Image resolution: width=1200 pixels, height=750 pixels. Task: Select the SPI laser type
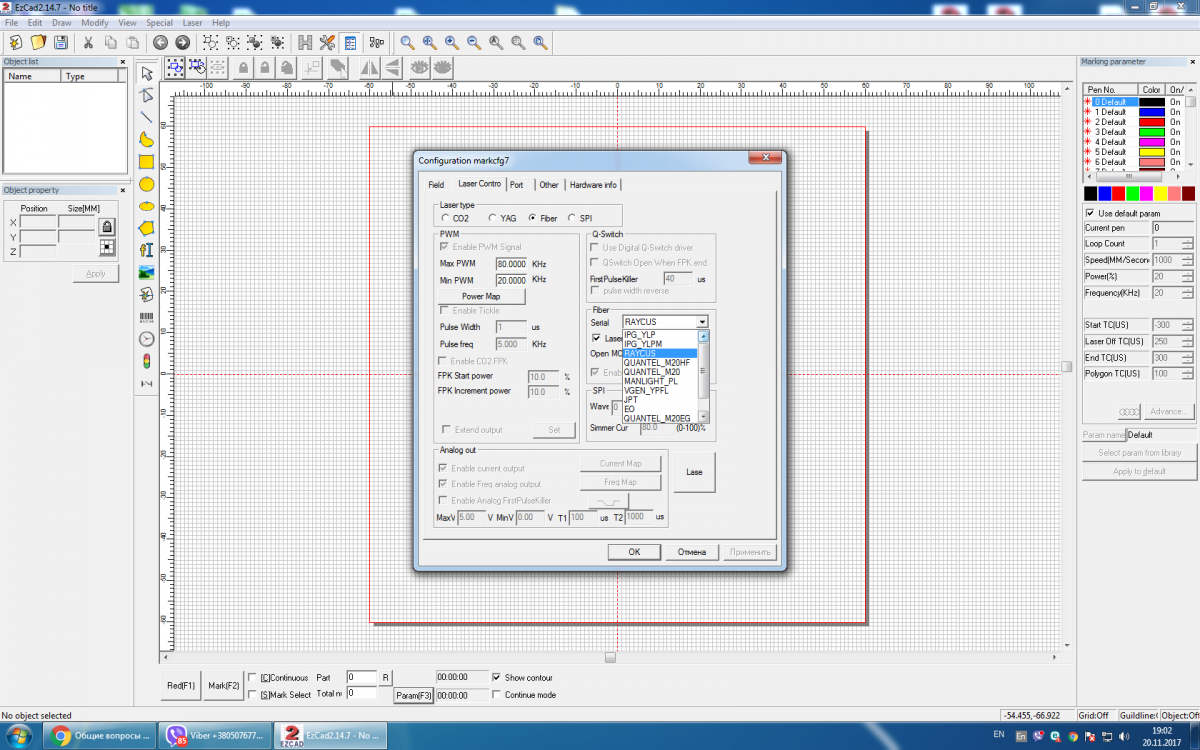pos(572,218)
